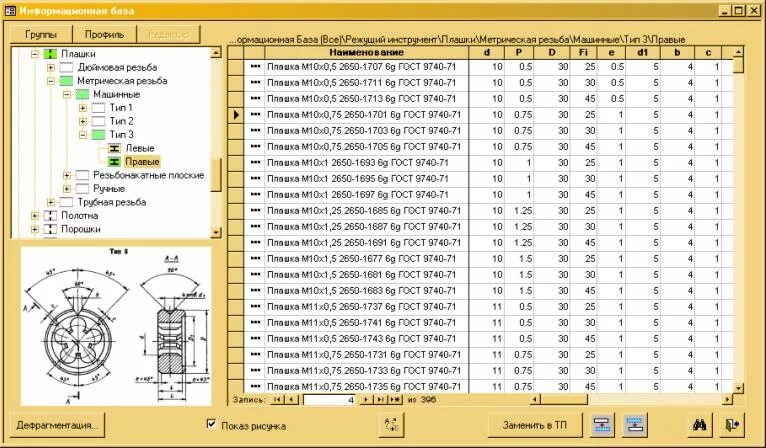
Task: Go to next record navigation button
Action: click(x=365, y=400)
